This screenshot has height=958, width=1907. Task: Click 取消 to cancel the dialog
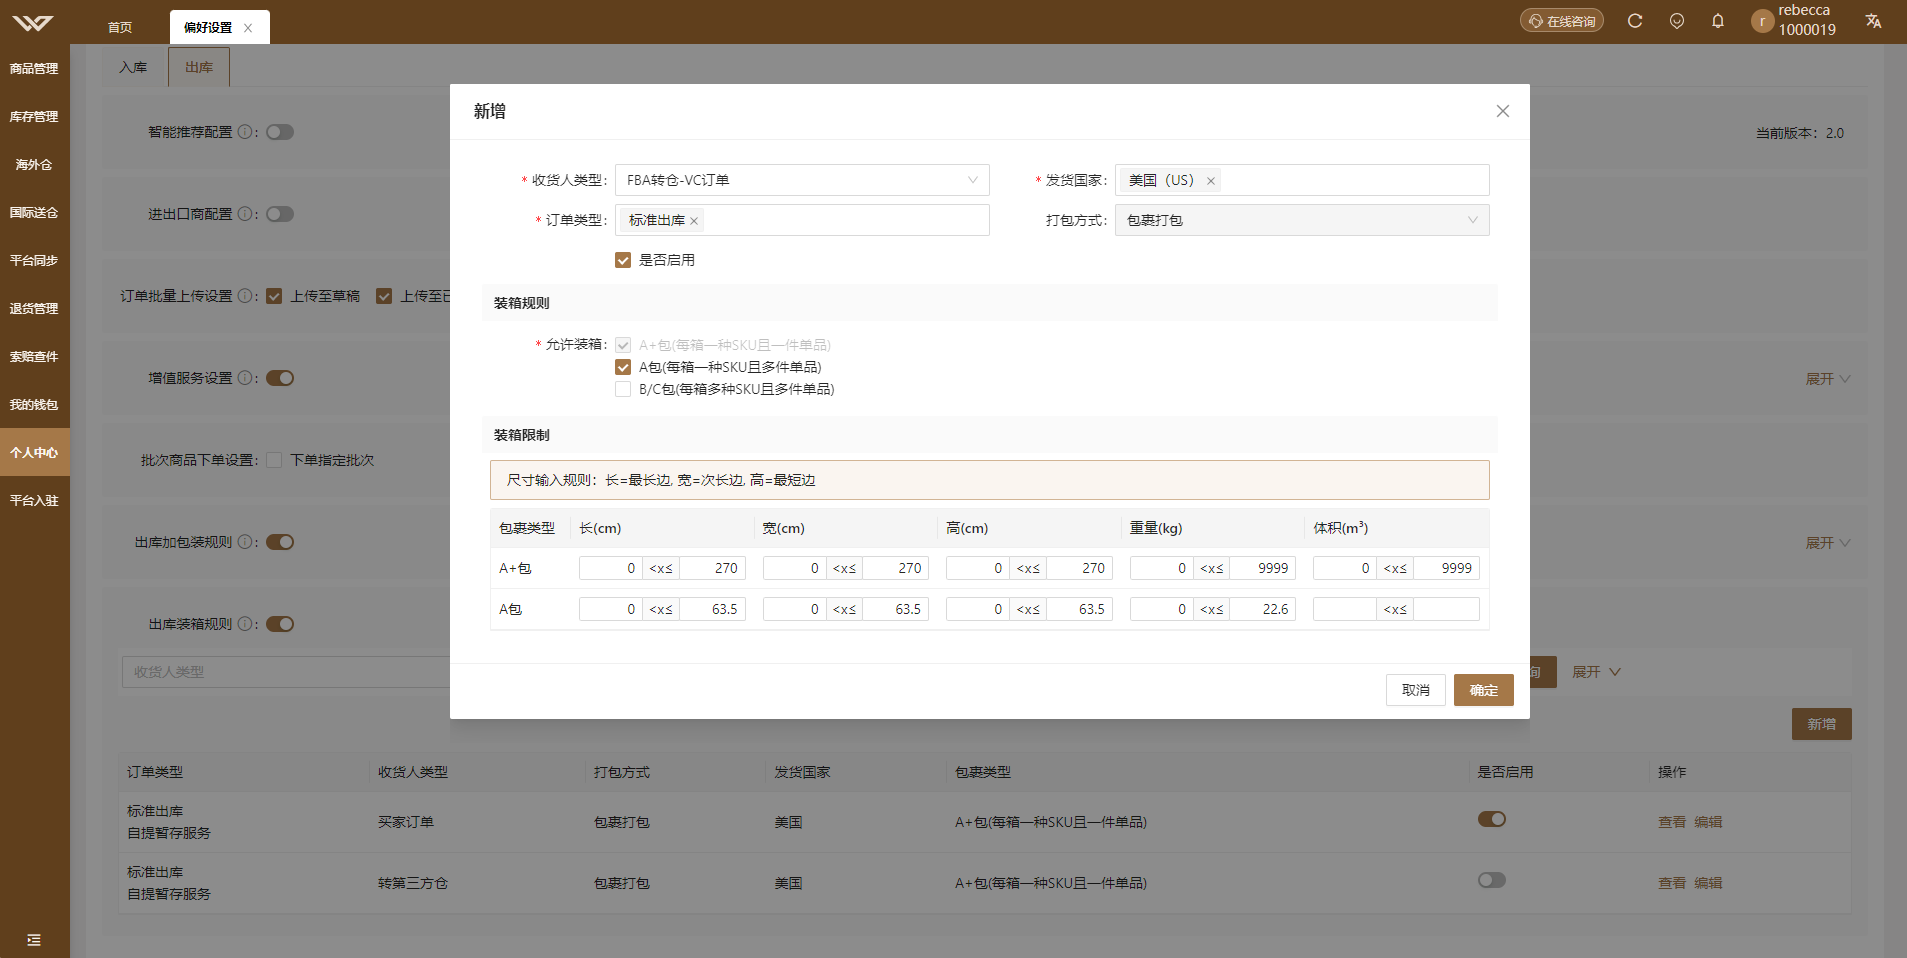(x=1416, y=690)
